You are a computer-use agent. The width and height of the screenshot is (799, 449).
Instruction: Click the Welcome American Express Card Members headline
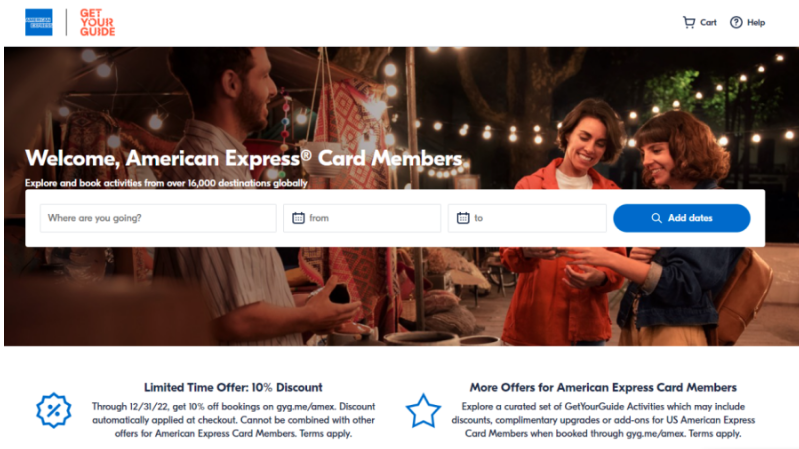[244, 159]
